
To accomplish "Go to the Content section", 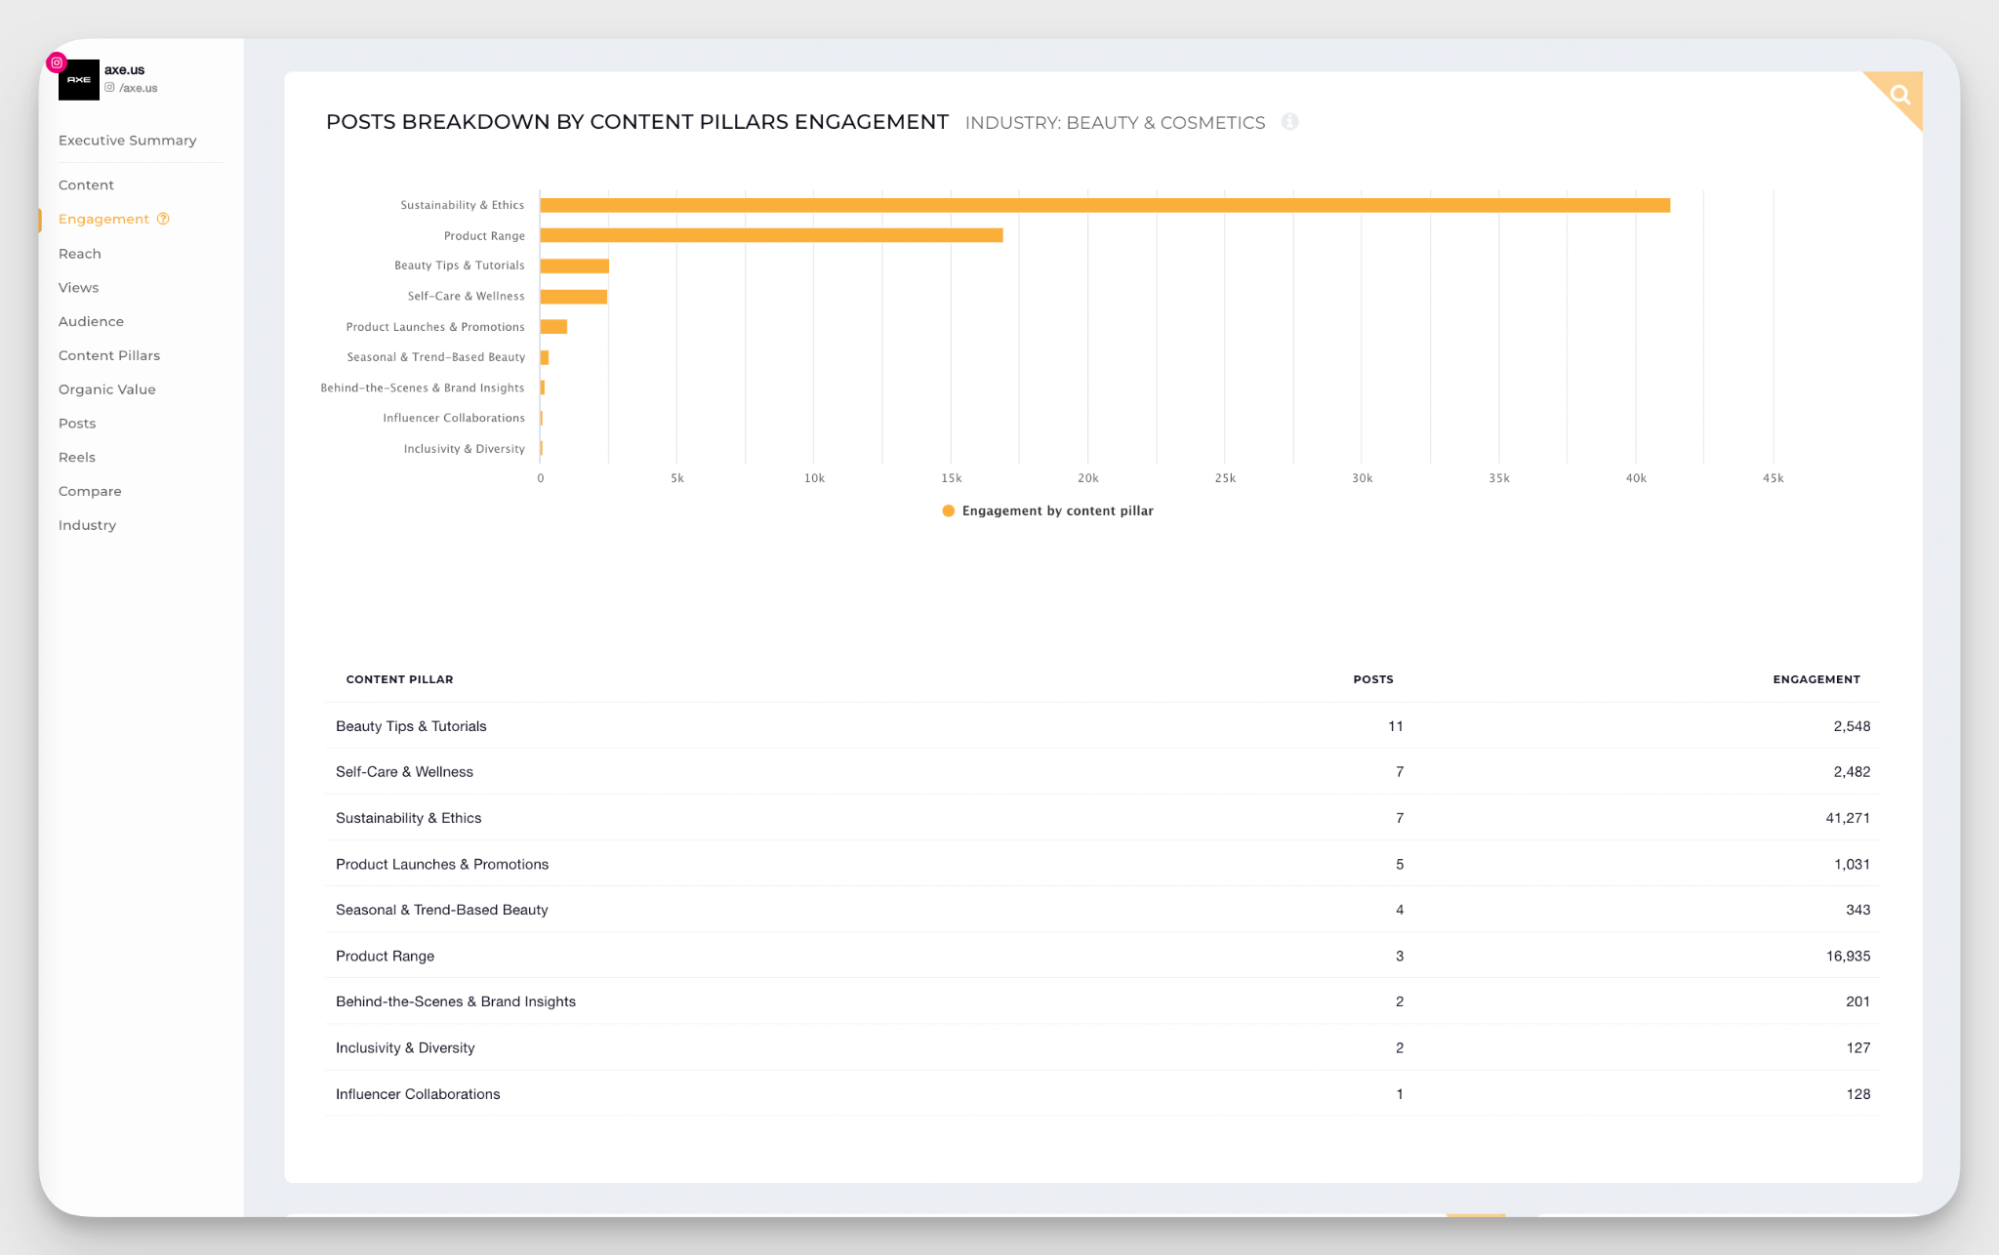I will coord(86,185).
